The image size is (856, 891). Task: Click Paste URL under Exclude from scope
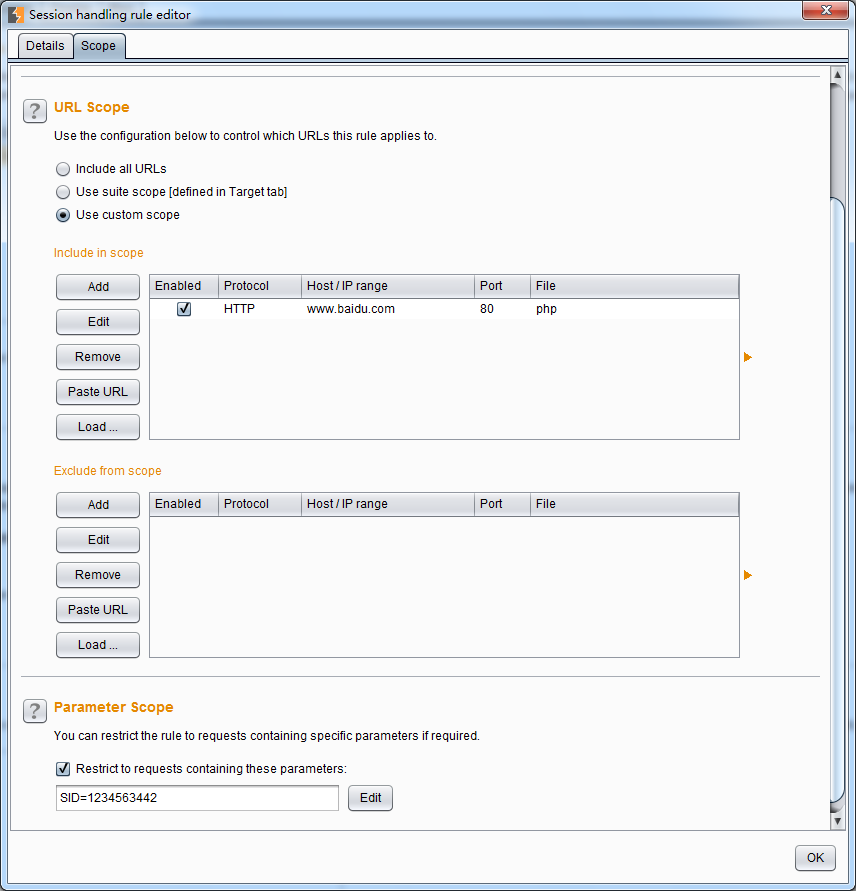coord(98,610)
